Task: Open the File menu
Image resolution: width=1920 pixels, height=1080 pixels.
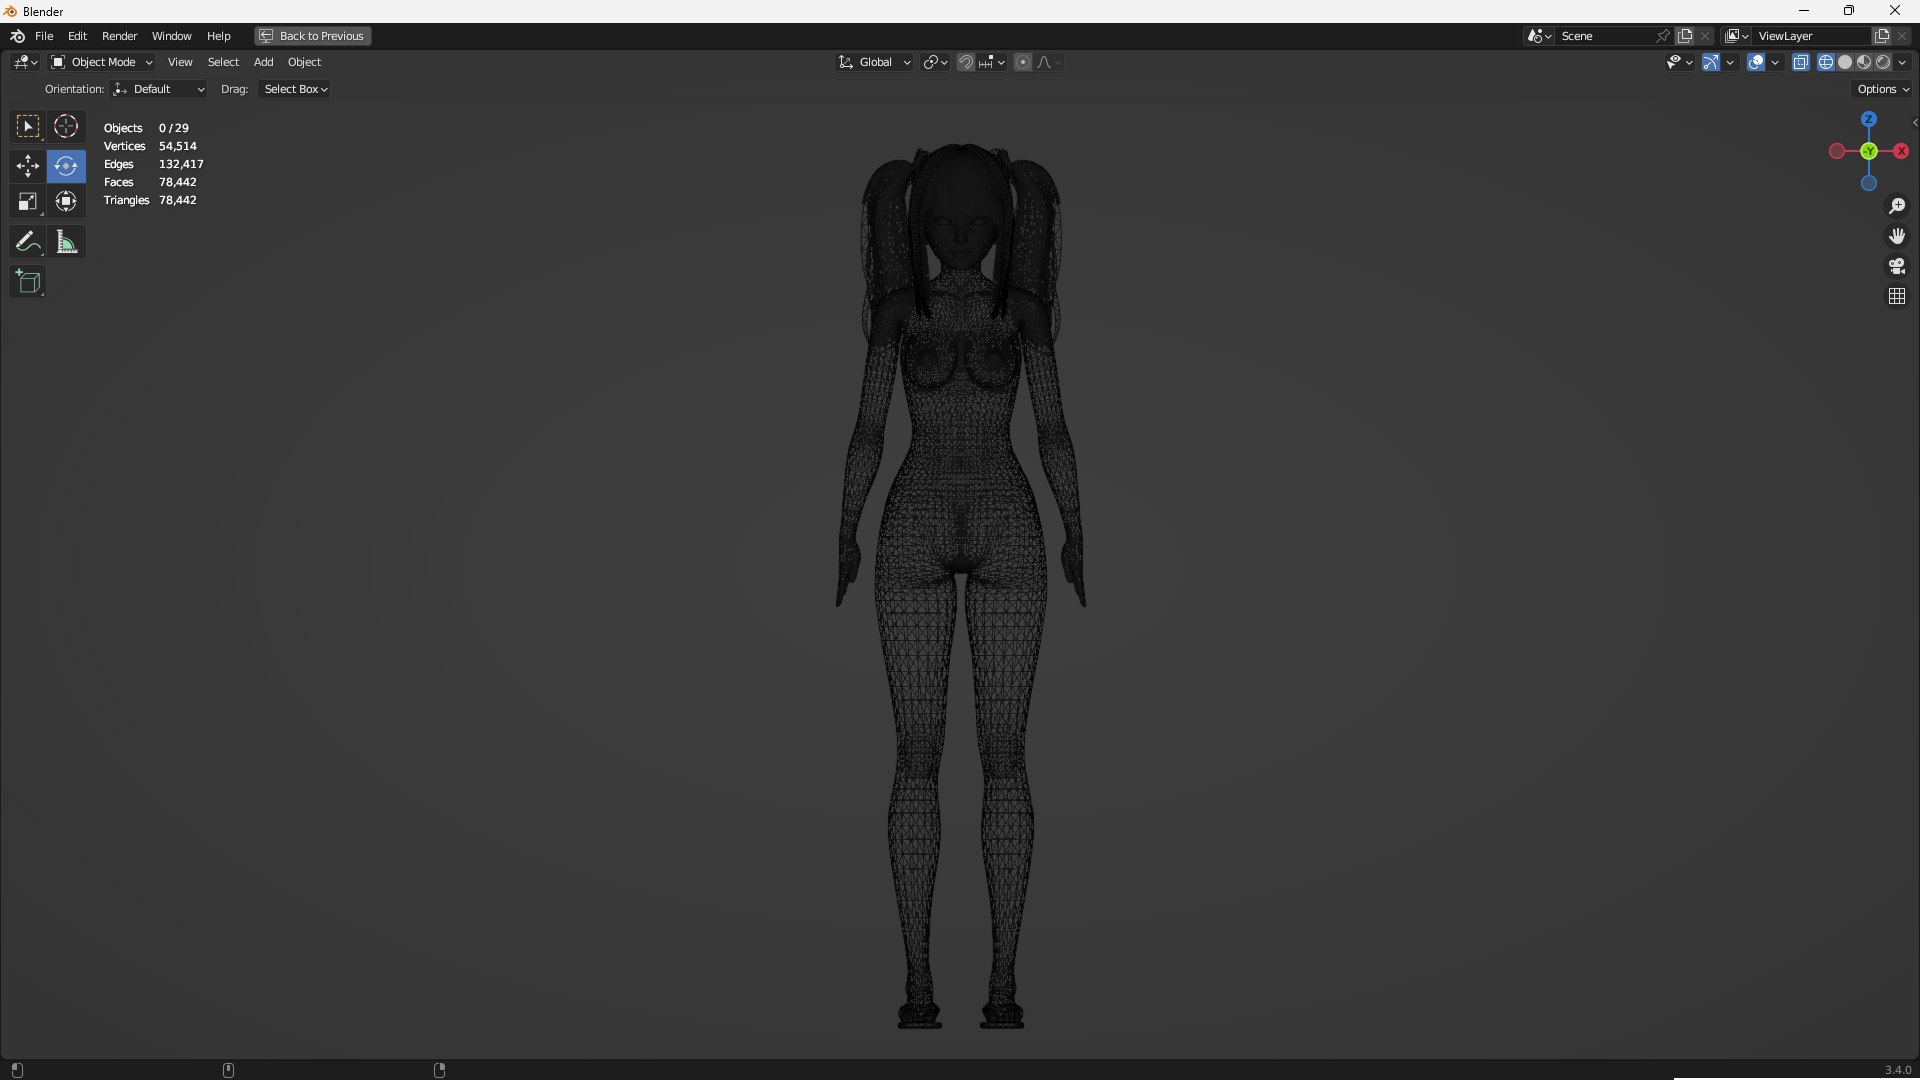Action: (44, 36)
